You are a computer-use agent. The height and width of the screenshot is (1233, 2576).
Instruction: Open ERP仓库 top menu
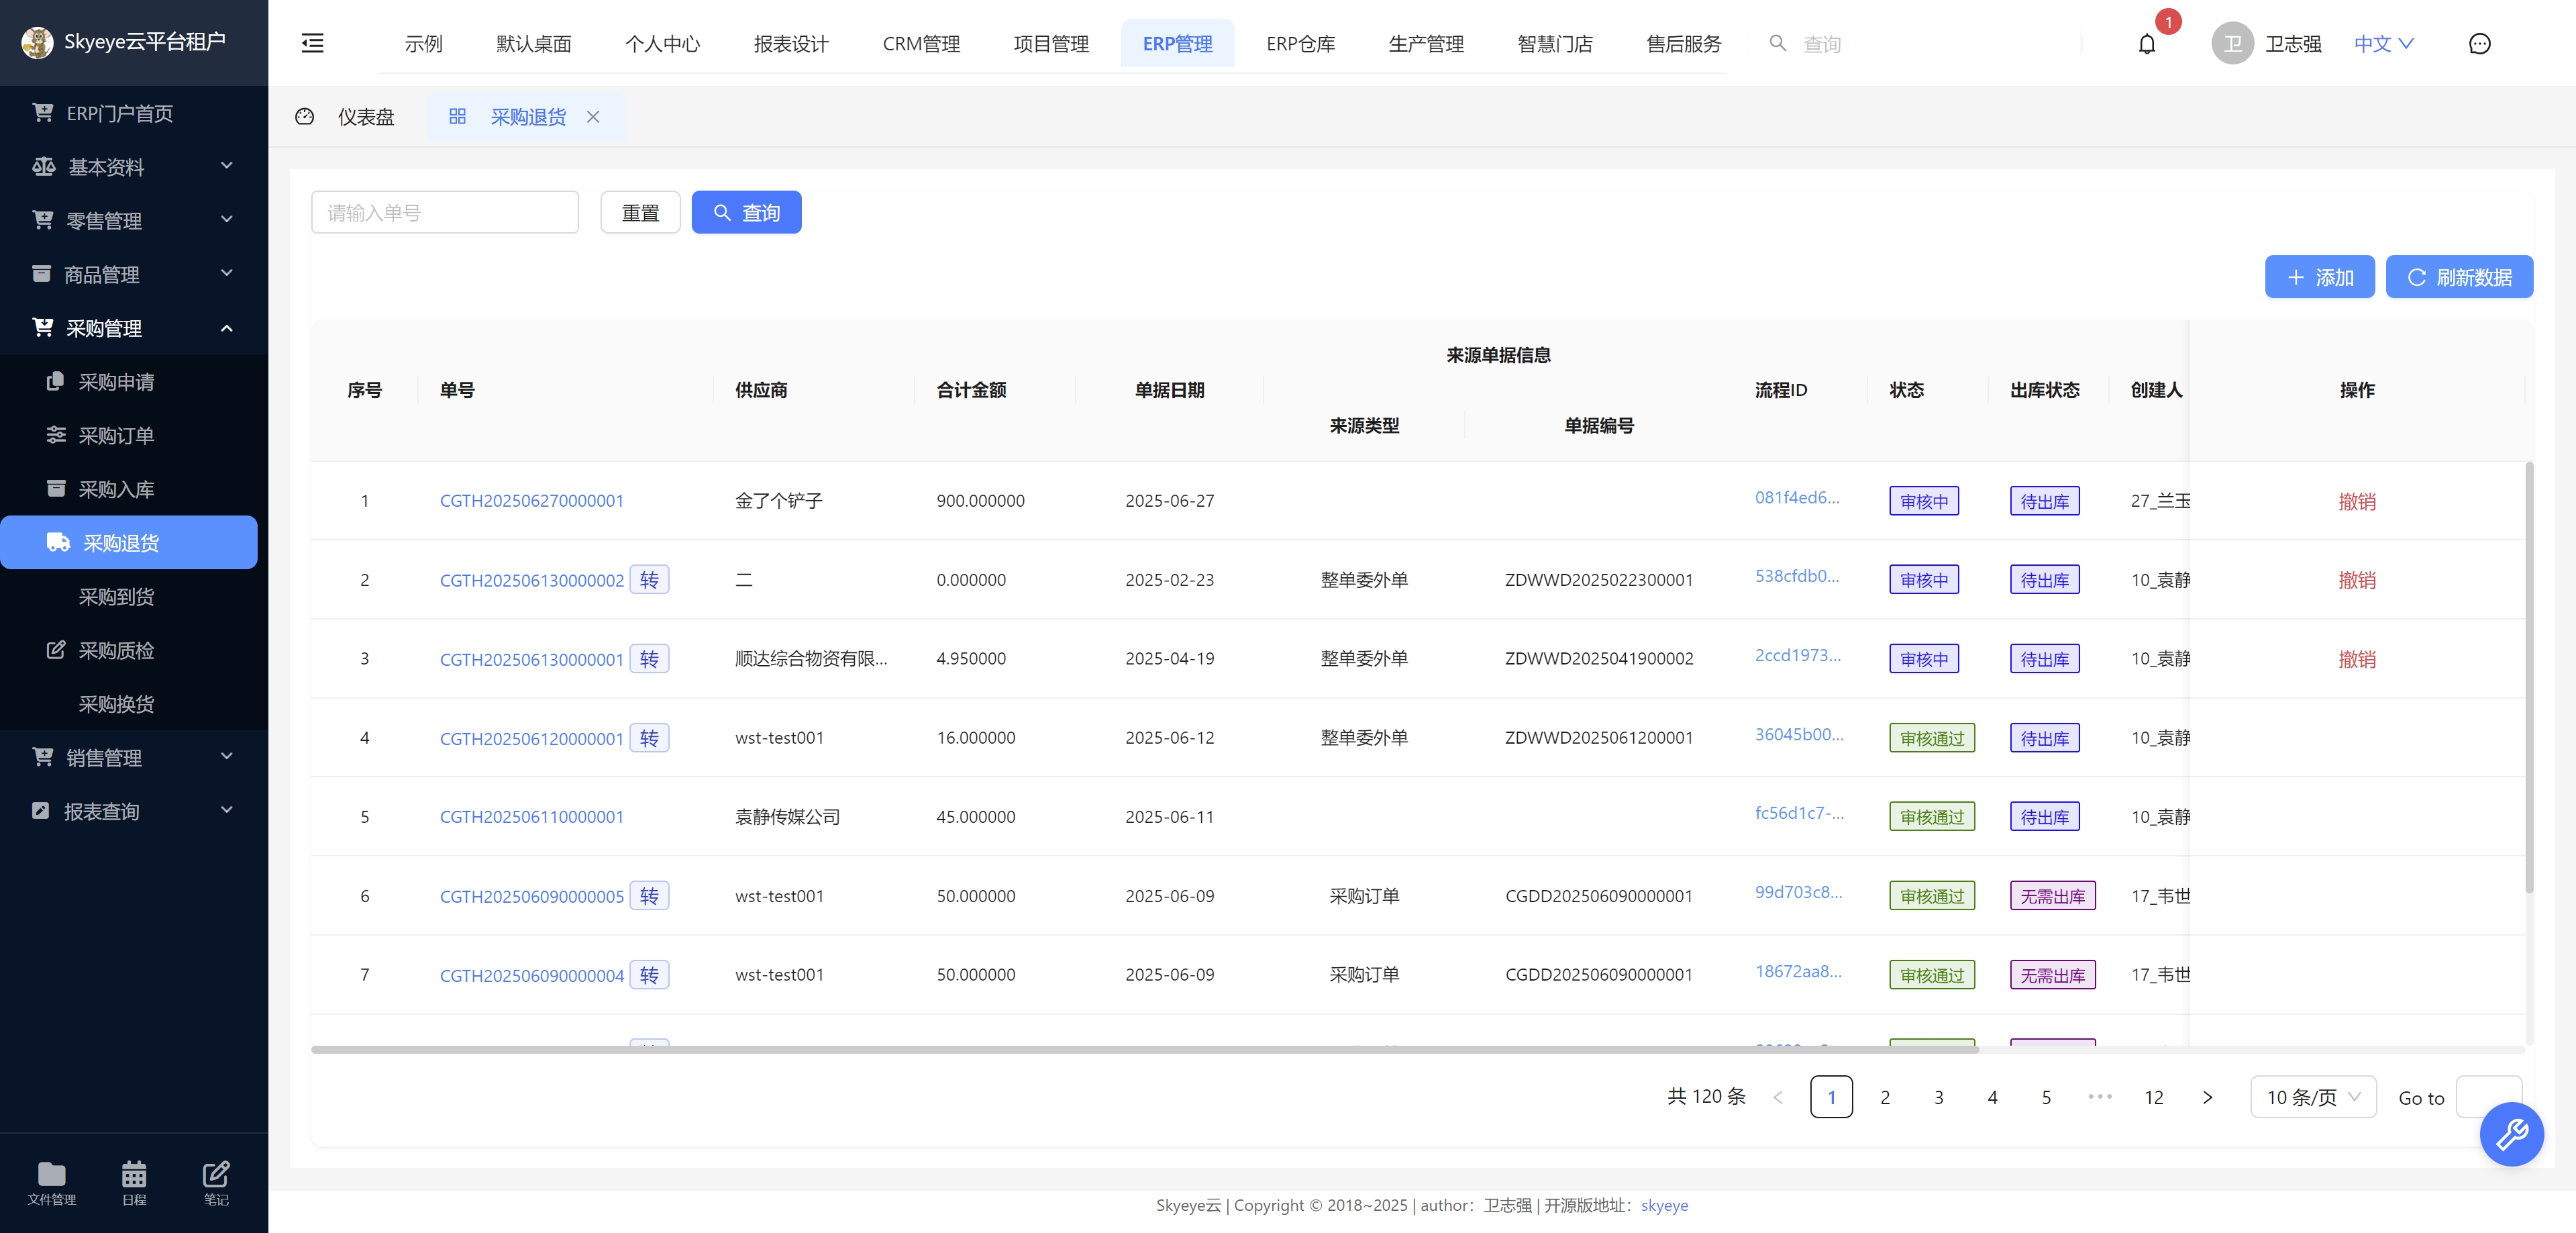(x=1300, y=44)
